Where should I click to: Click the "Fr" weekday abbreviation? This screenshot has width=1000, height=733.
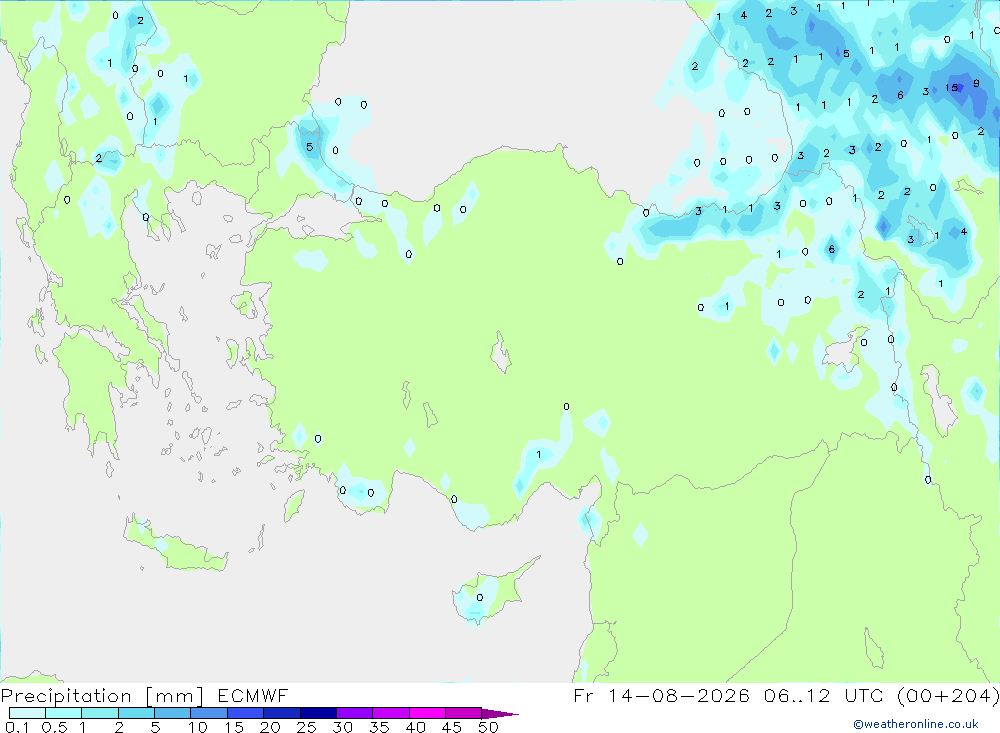[x=584, y=695]
